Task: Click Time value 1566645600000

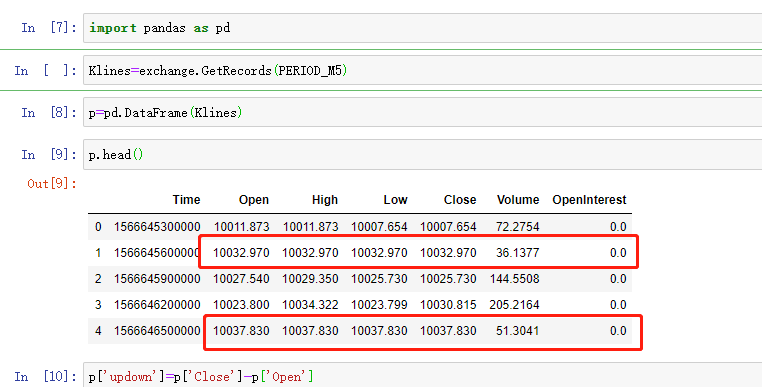Action: (x=157, y=253)
